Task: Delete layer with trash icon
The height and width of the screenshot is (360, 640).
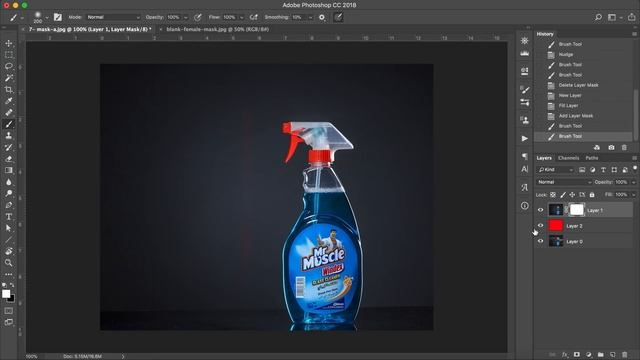Action: pyautogui.click(x=624, y=355)
